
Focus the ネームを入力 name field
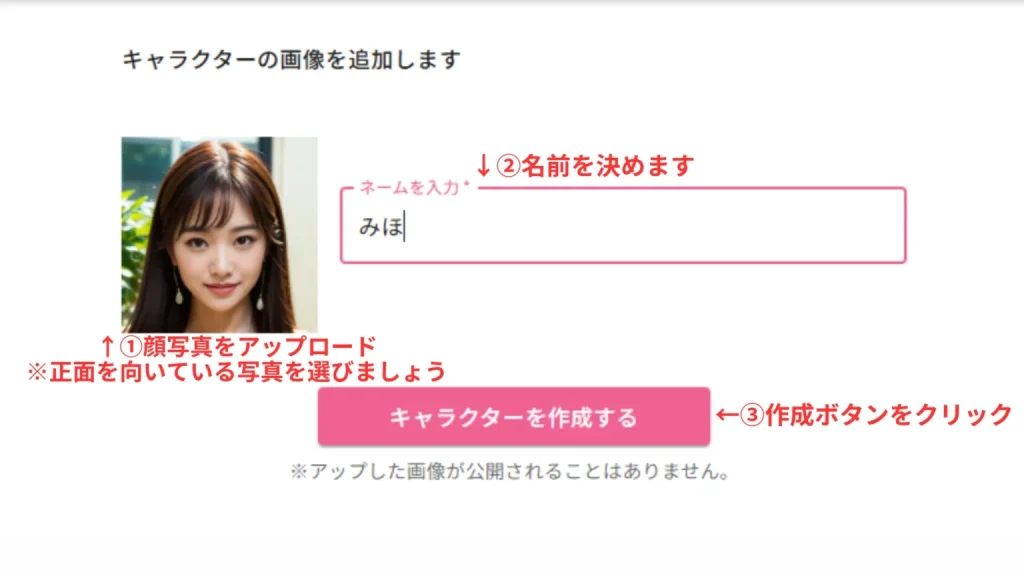[x=623, y=226]
